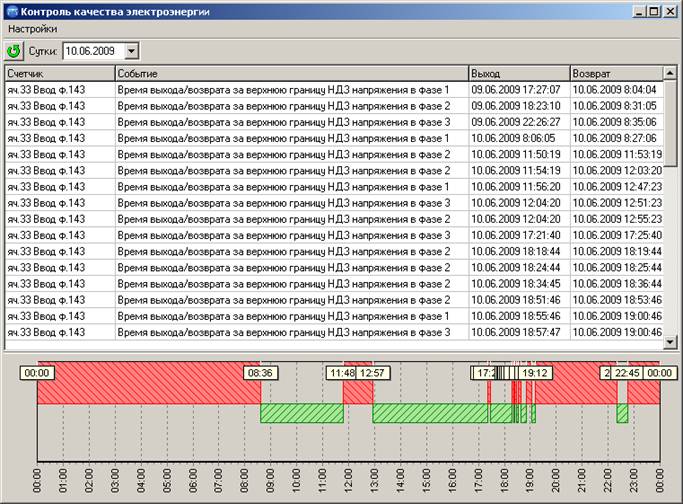Click the 11:48 timeline marker label
Screen dimensions: 683x504
pos(342,373)
